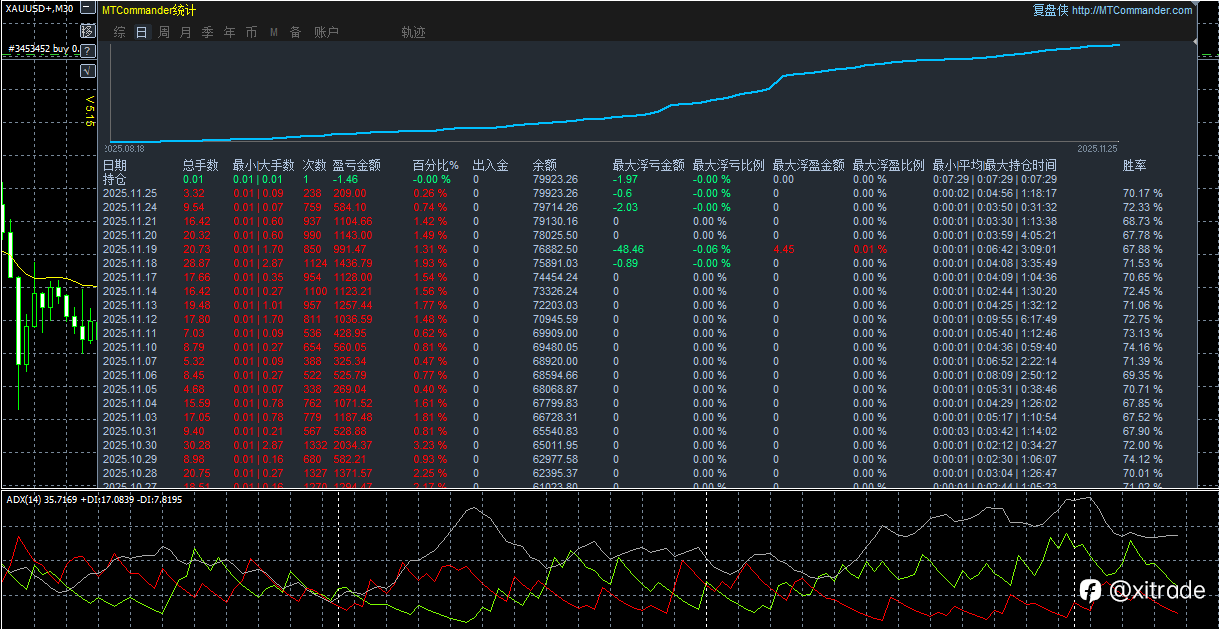Click the '胜率' column header
This screenshot has width=1219, height=629.
pos(1134,165)
